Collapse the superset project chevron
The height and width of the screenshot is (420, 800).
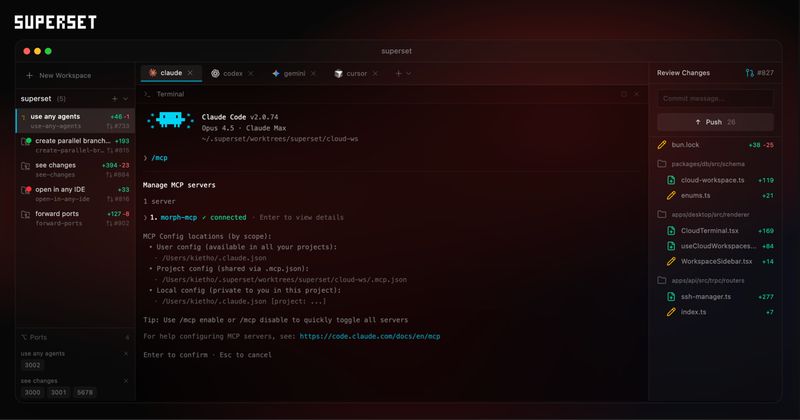(x=126, y=98)
